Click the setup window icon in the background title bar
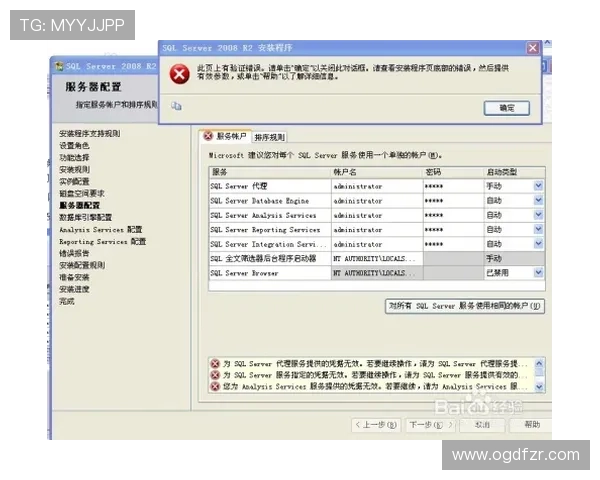Screen dimensions: 600x480 (59, 66)
